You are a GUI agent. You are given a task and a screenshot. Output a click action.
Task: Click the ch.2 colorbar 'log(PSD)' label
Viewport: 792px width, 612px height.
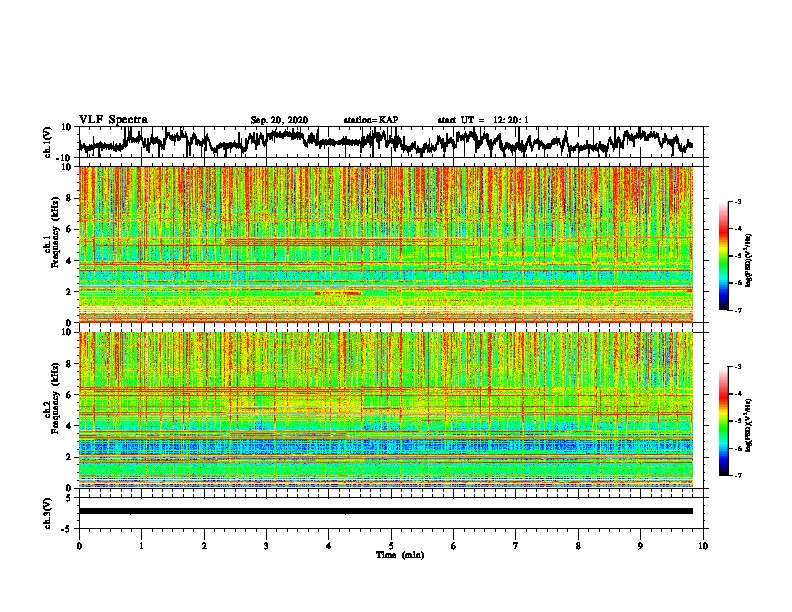click(749, 424)
